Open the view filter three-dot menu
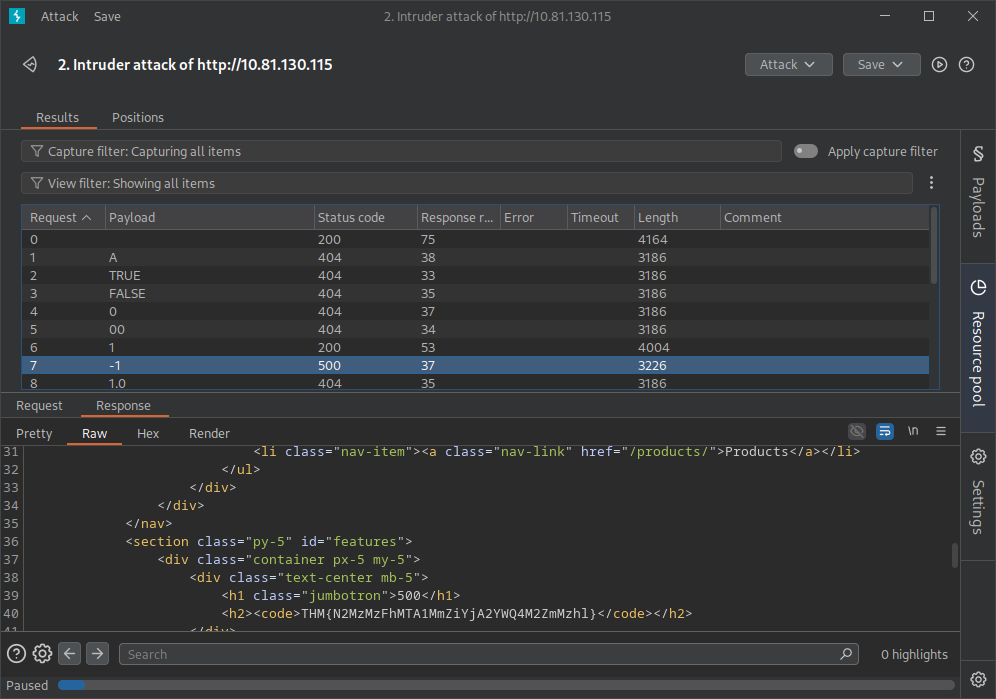 pos(933,183)
